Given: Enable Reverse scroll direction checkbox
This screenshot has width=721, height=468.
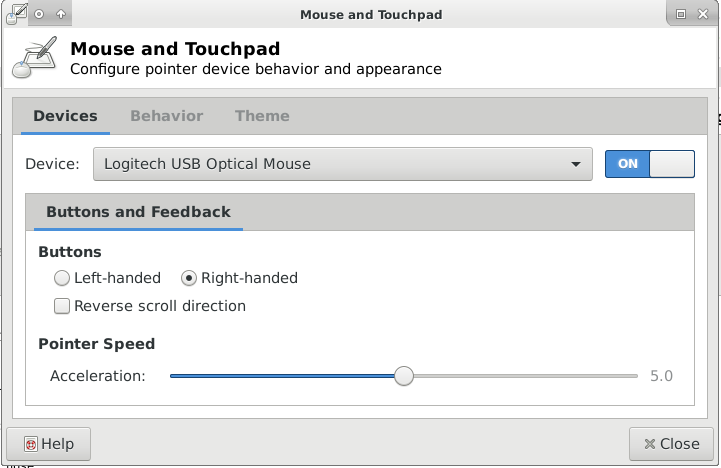Looking at the screenshot, I should (62, 306).
